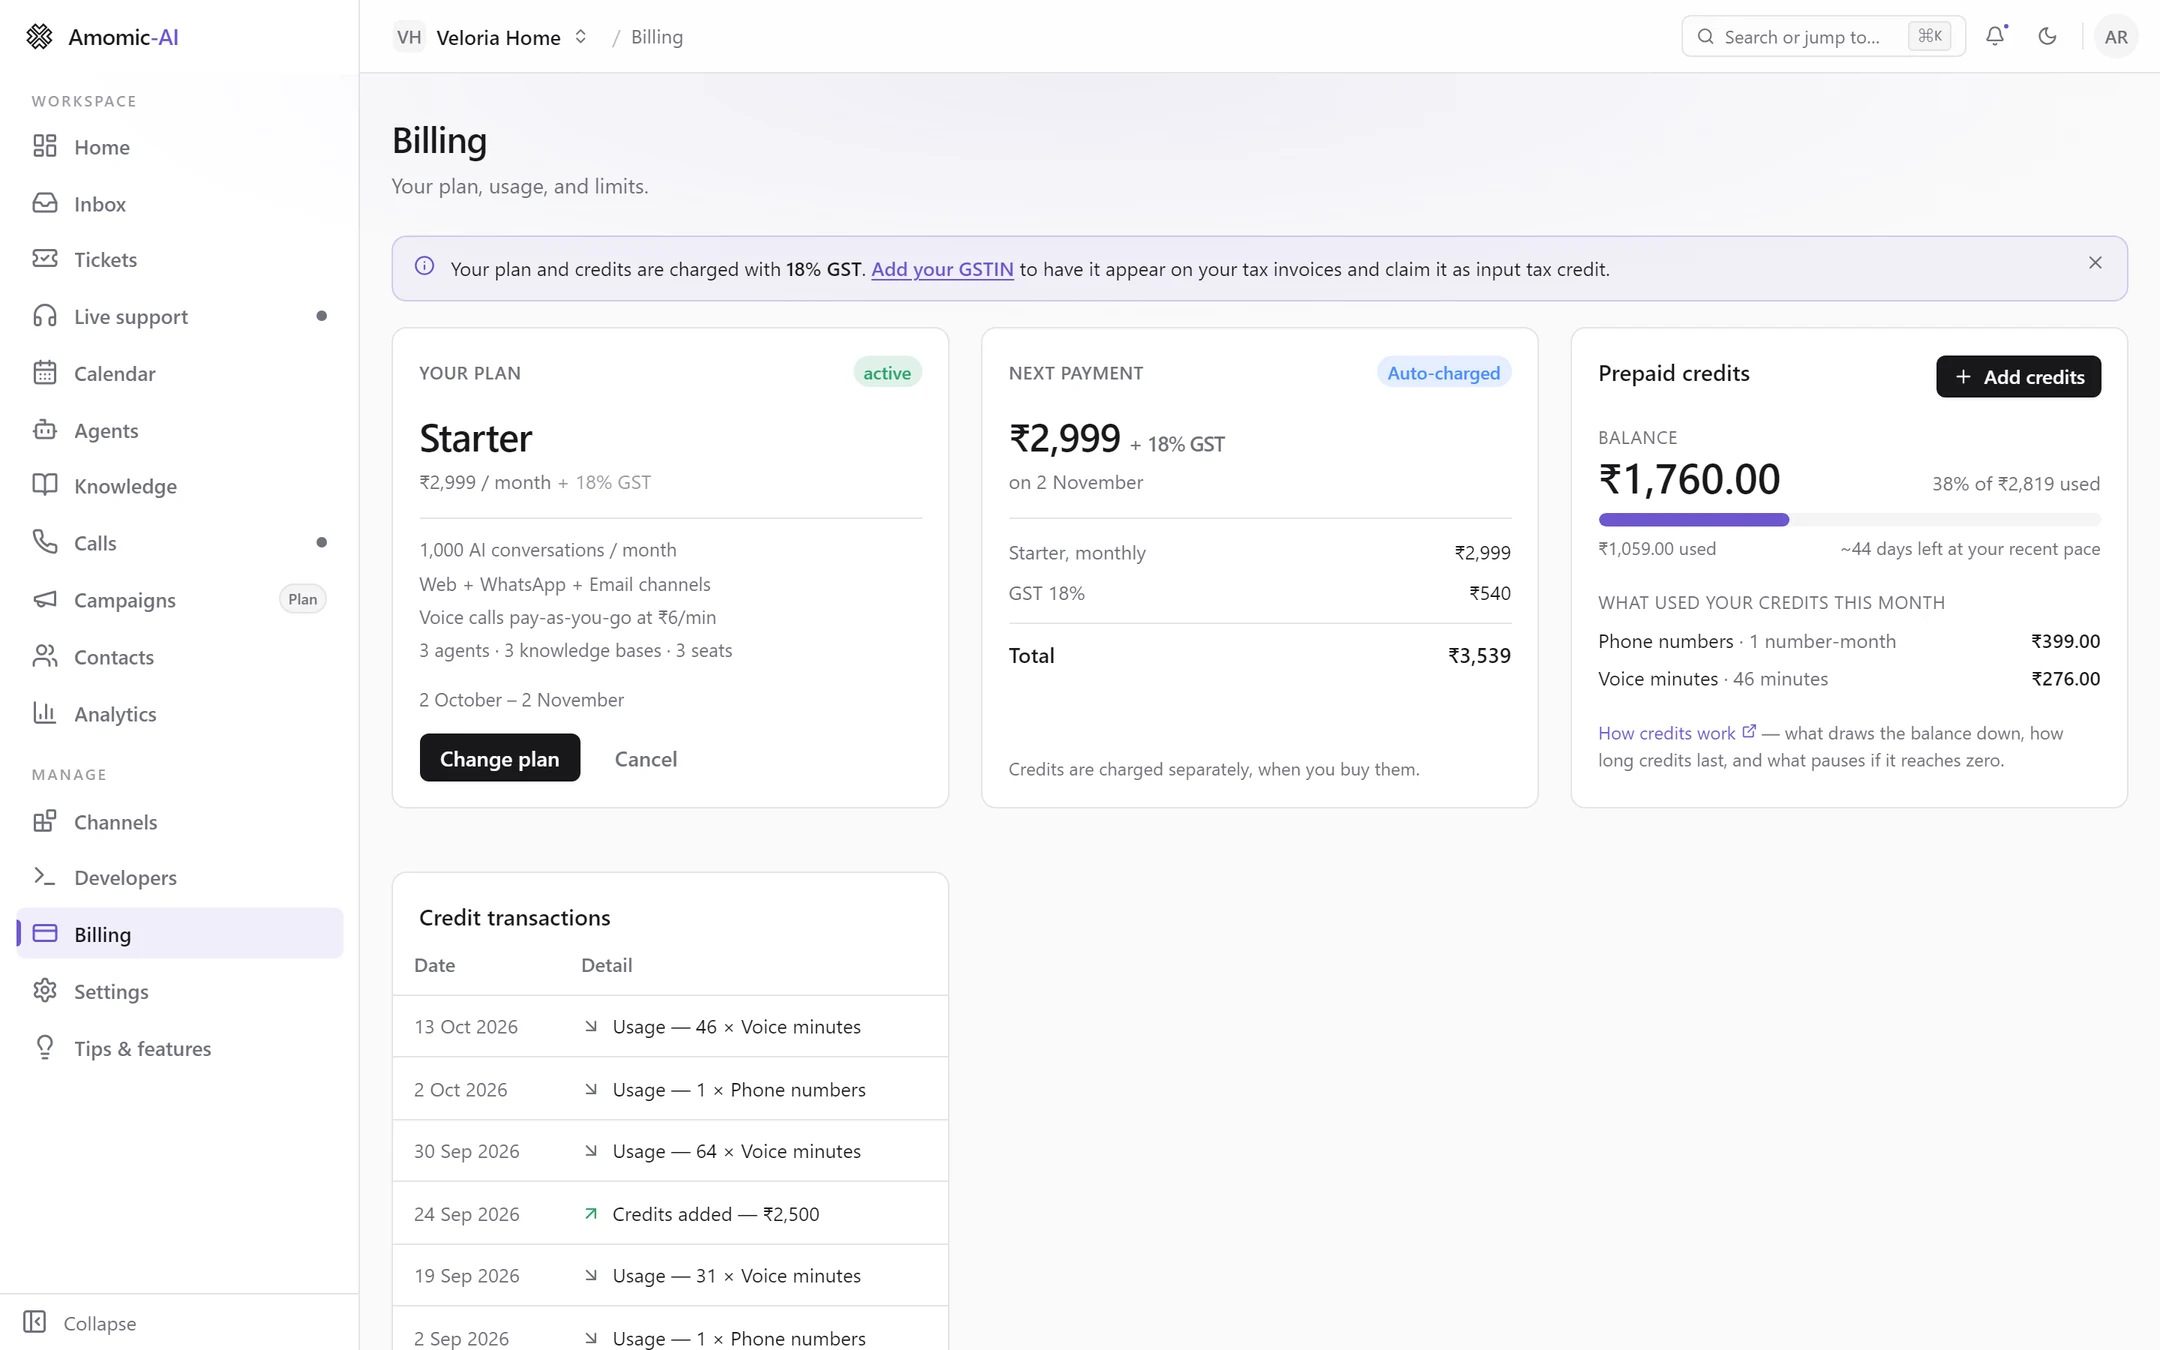Screen dimensions: 2160x1350
Task: Dismiss the GST information banner
Action: click(2095, 263)
